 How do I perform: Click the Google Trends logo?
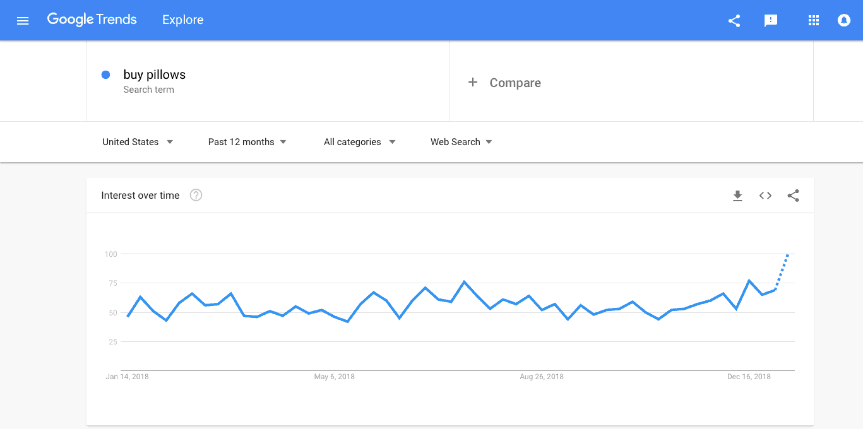pyautogui.click(x=92, y=20)
